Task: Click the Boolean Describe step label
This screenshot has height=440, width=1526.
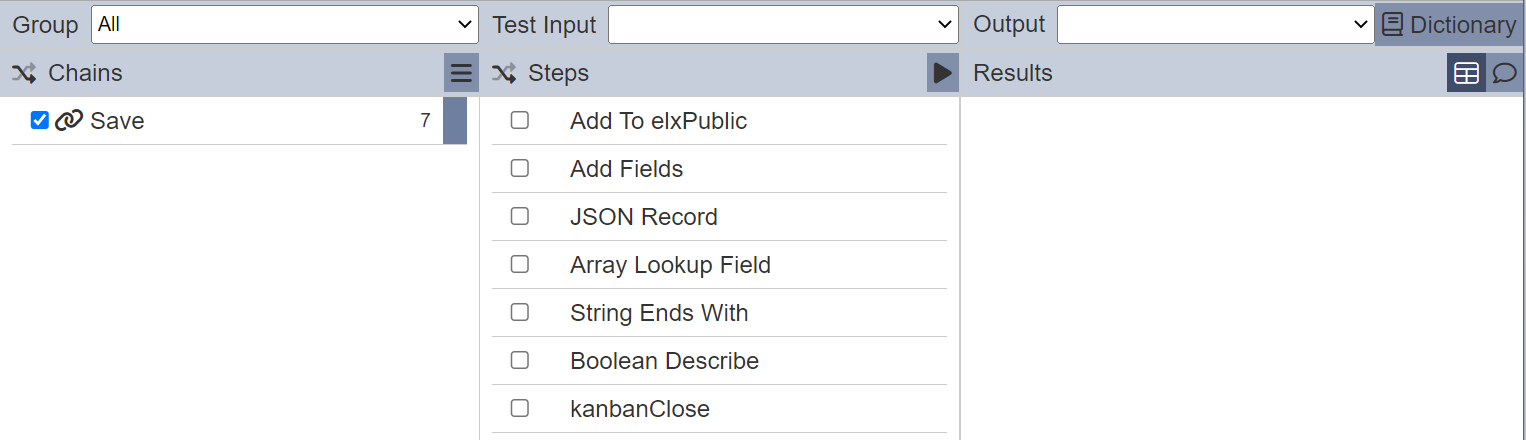Action: coord(664,361)
